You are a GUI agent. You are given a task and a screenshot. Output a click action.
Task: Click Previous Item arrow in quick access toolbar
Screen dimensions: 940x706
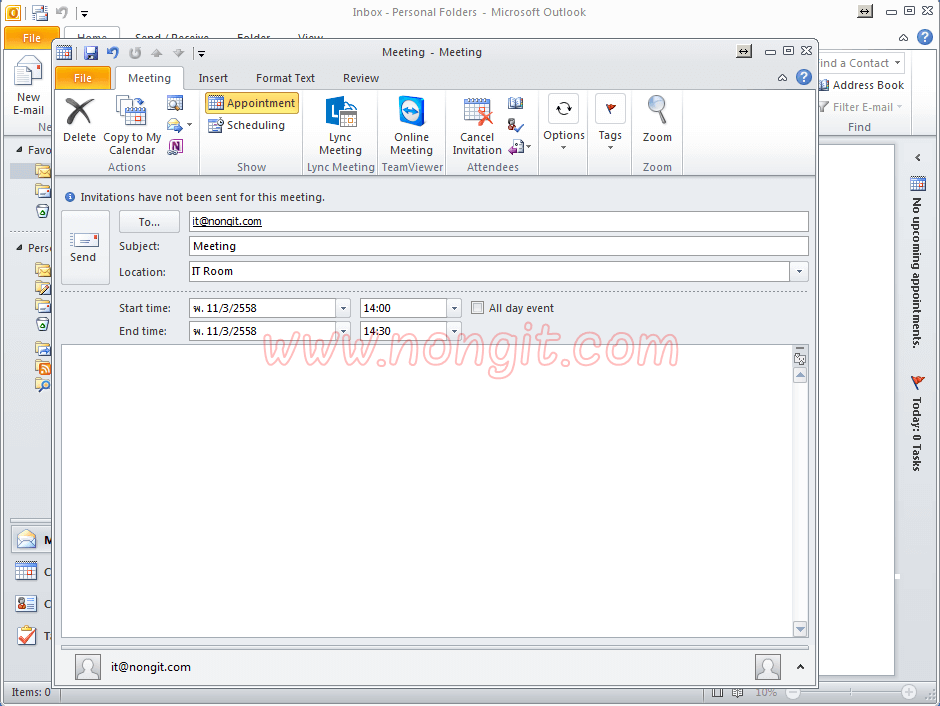[156, 53]
